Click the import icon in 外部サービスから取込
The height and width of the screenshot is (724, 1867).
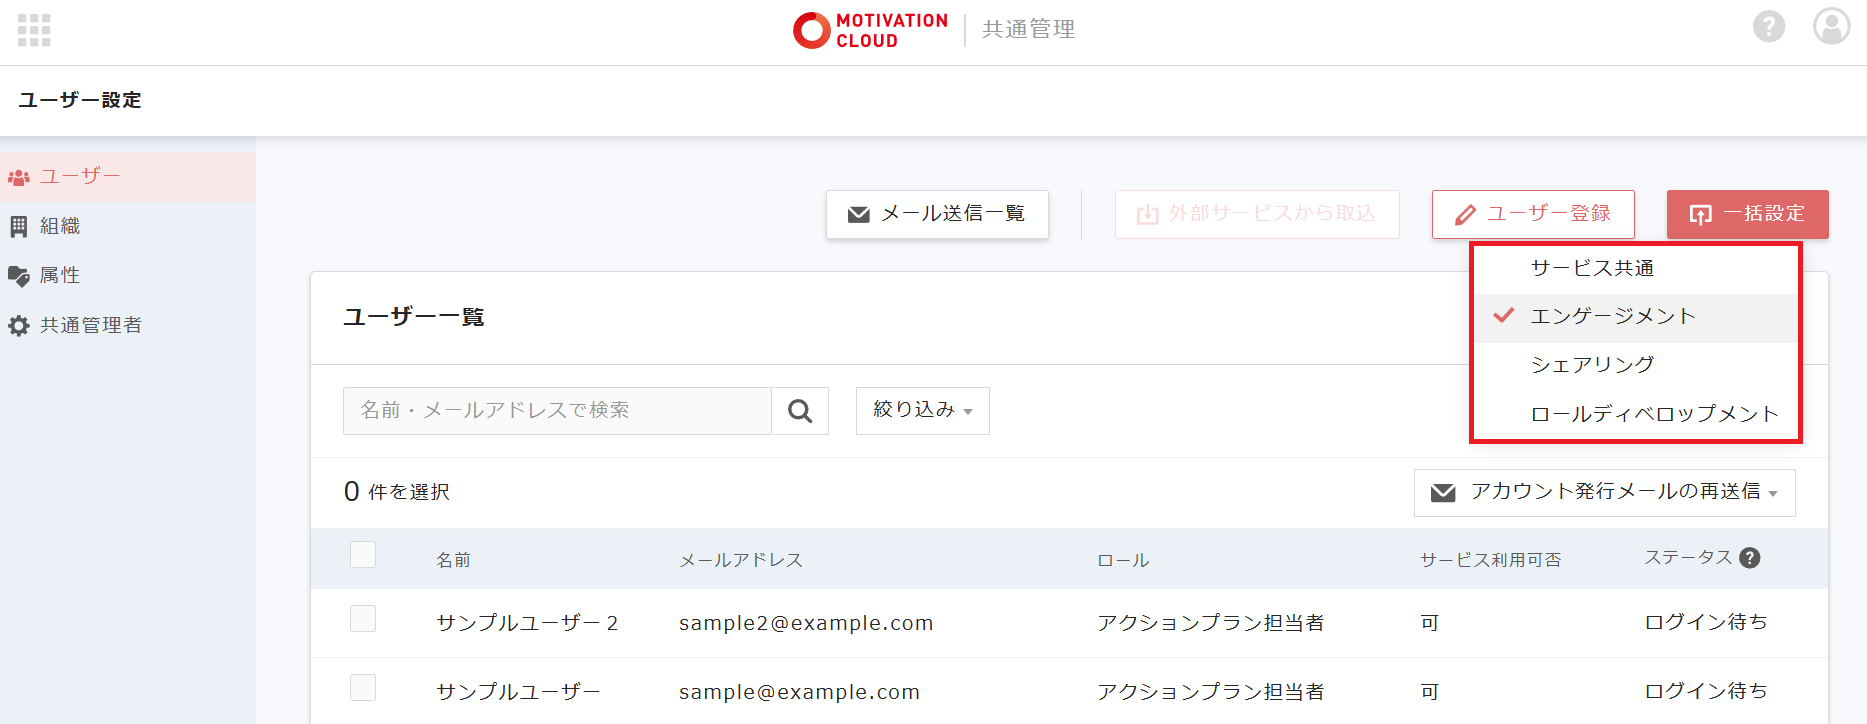(x=1148, y=214)
